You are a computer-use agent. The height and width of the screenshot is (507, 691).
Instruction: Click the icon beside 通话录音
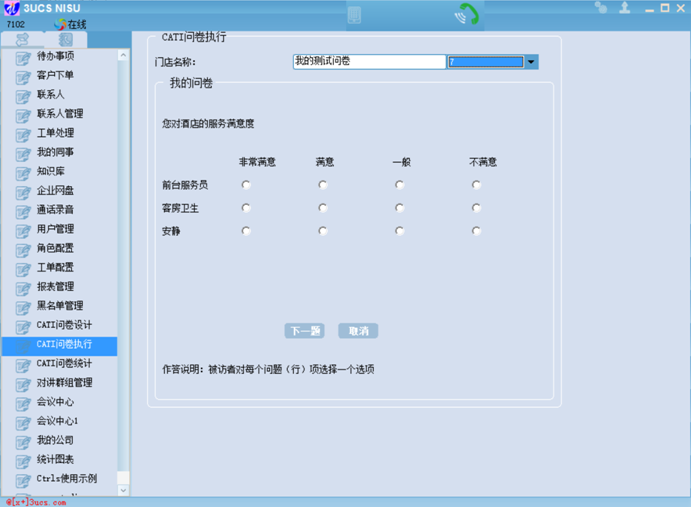23,211
